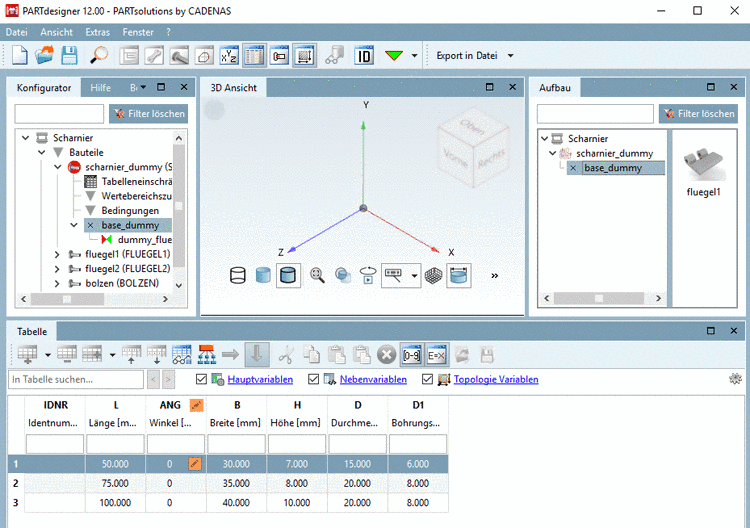Click the wrench toolbar icon
Image resolution: width=750 pixels, height=528 pixels.
154,56
